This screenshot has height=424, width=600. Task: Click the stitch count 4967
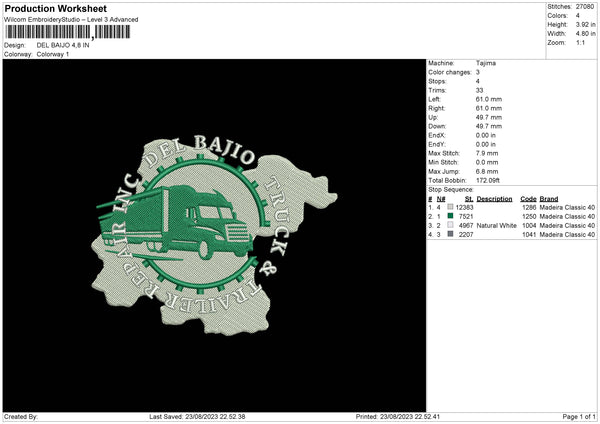466,225
